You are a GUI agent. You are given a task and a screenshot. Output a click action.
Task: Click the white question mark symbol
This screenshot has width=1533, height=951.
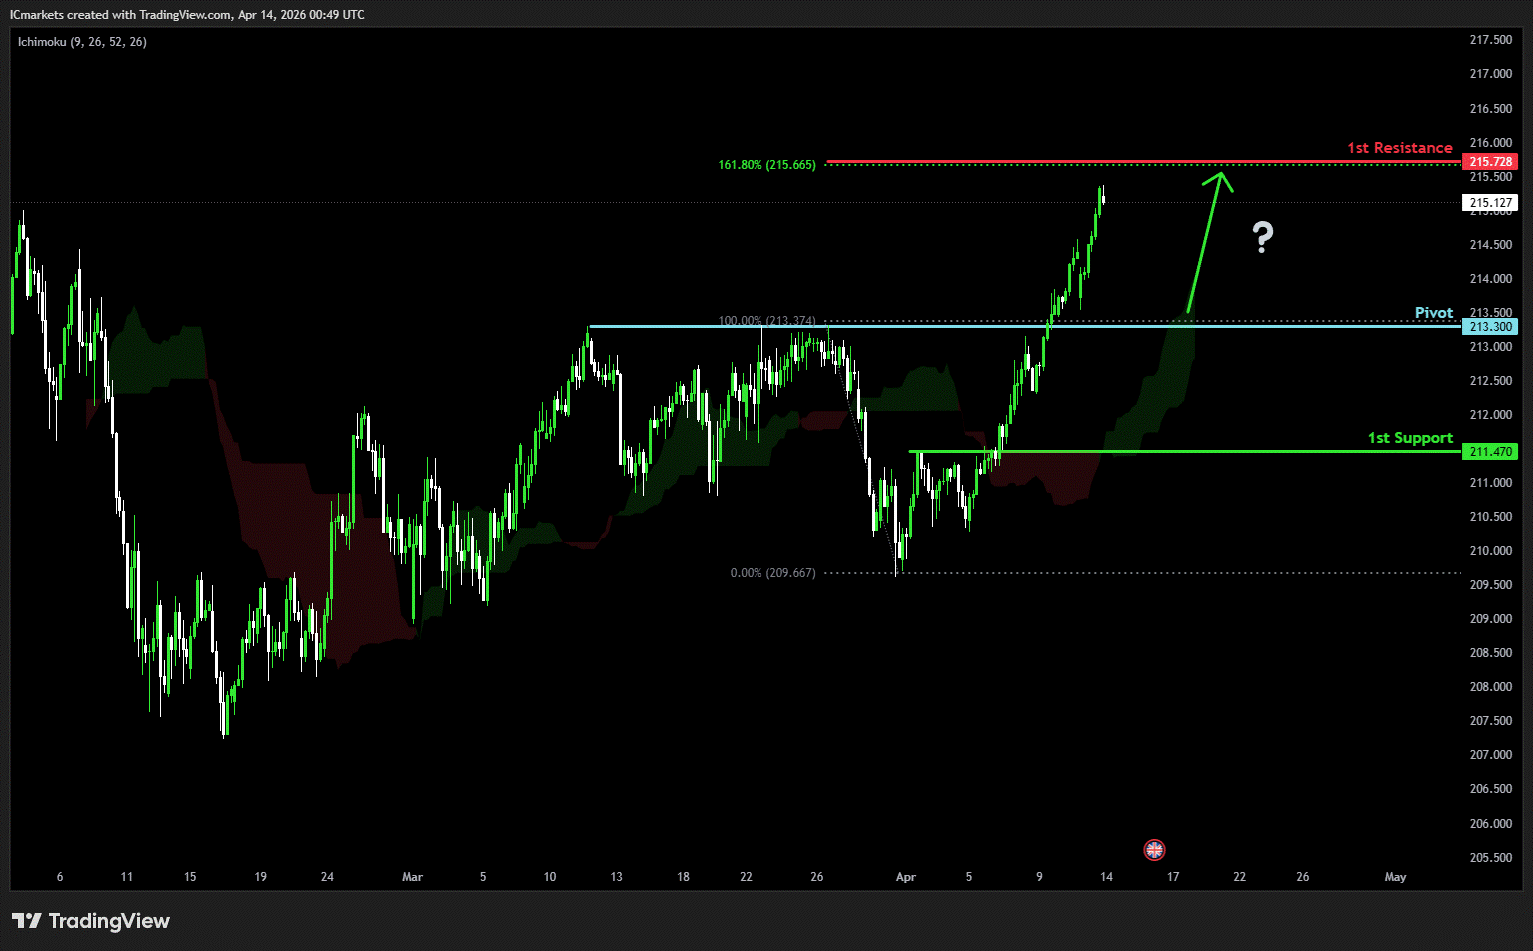(x=1263, y=238)
